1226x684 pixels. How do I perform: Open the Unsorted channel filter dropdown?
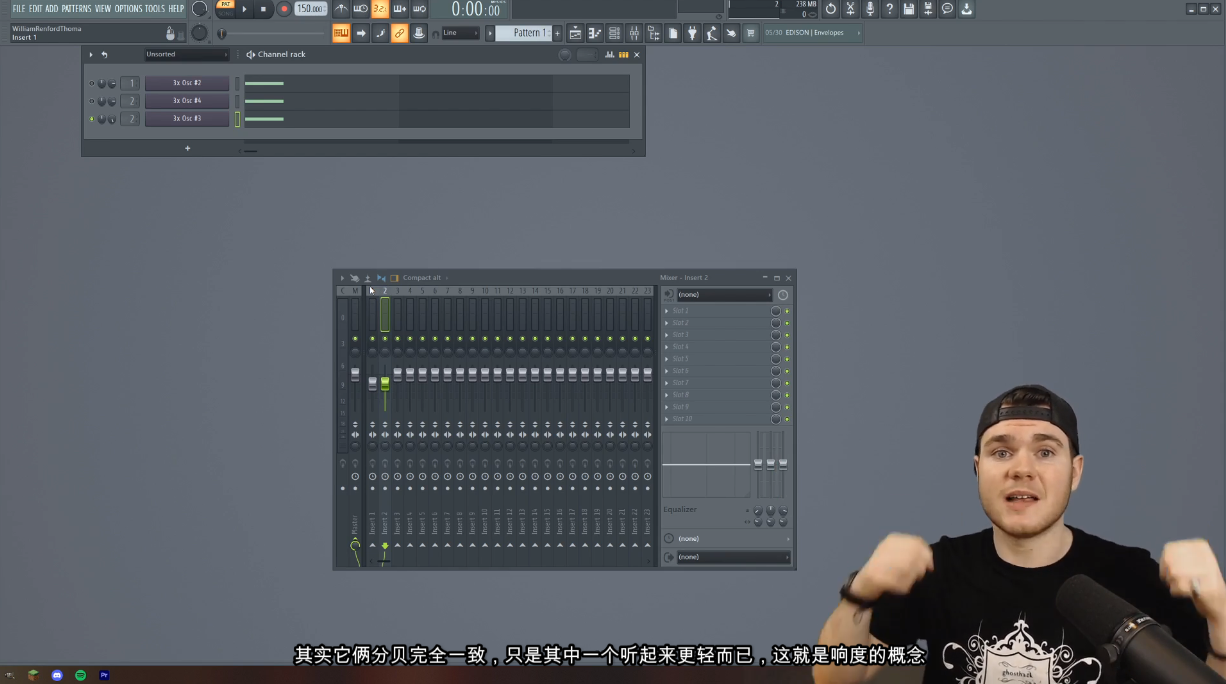click(186, 55)
